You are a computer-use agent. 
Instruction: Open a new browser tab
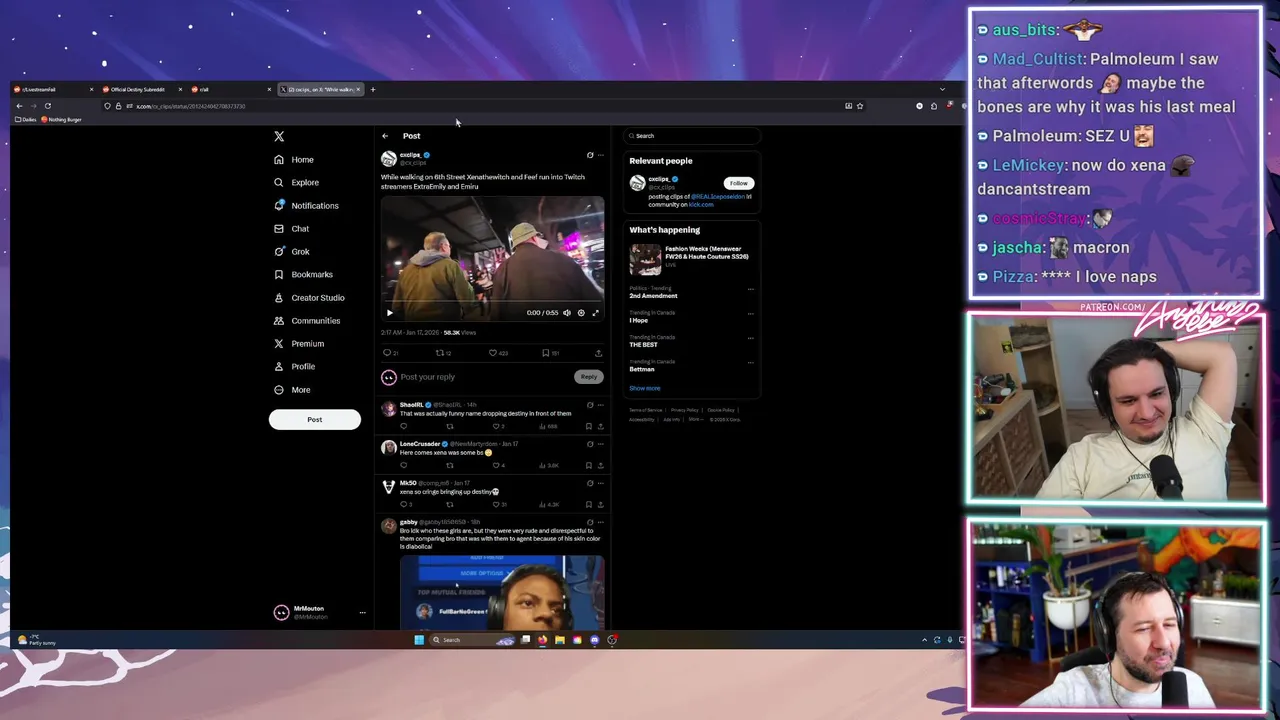click(373, 90)
